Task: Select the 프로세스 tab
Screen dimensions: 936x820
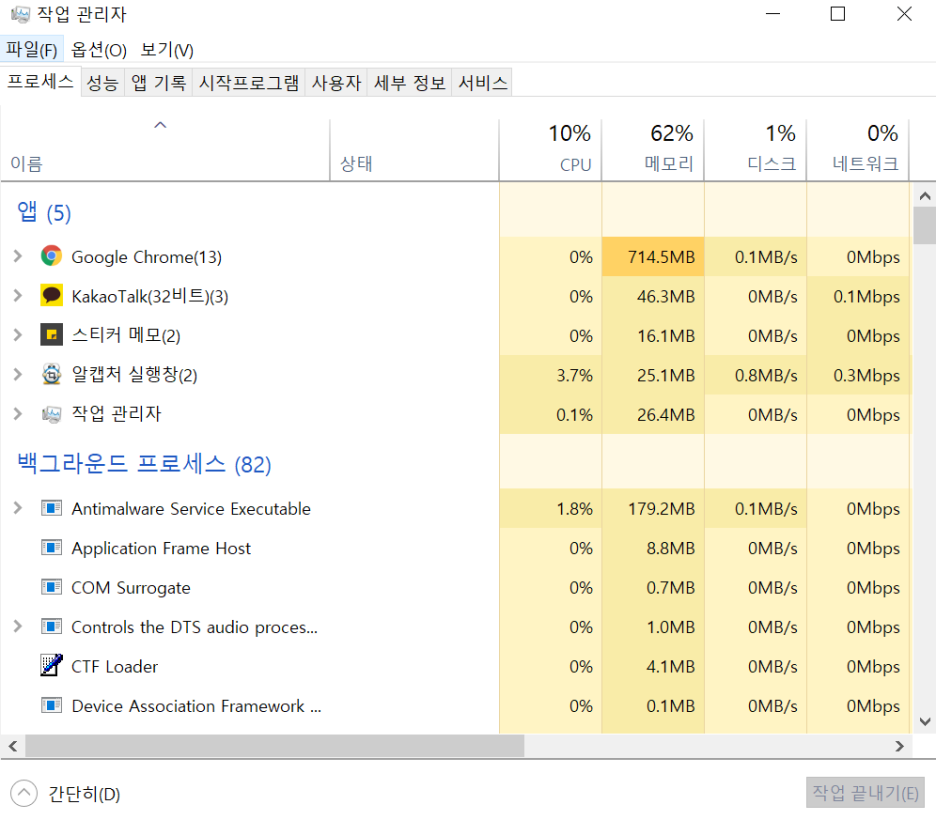Action: pos(40,81)
